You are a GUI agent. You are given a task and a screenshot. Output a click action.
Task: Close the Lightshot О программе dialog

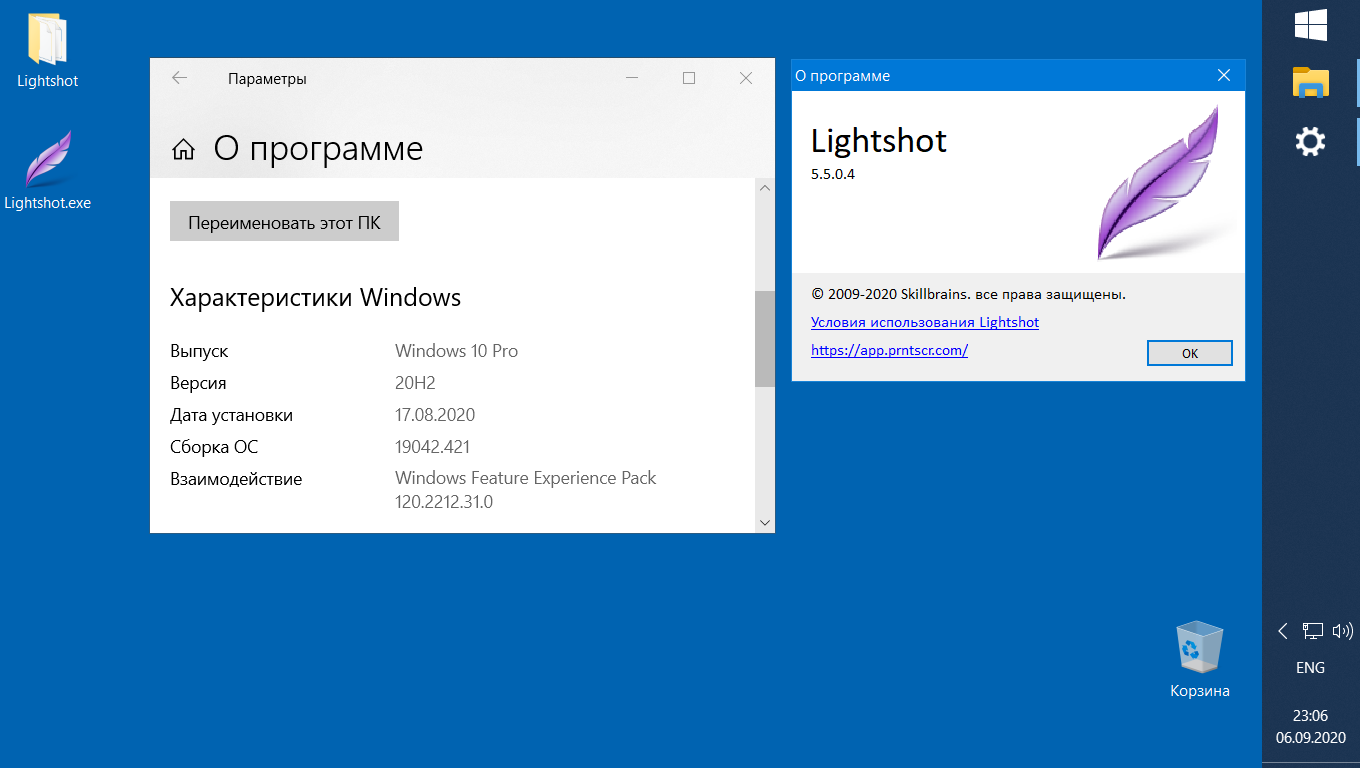point(1223,75)
